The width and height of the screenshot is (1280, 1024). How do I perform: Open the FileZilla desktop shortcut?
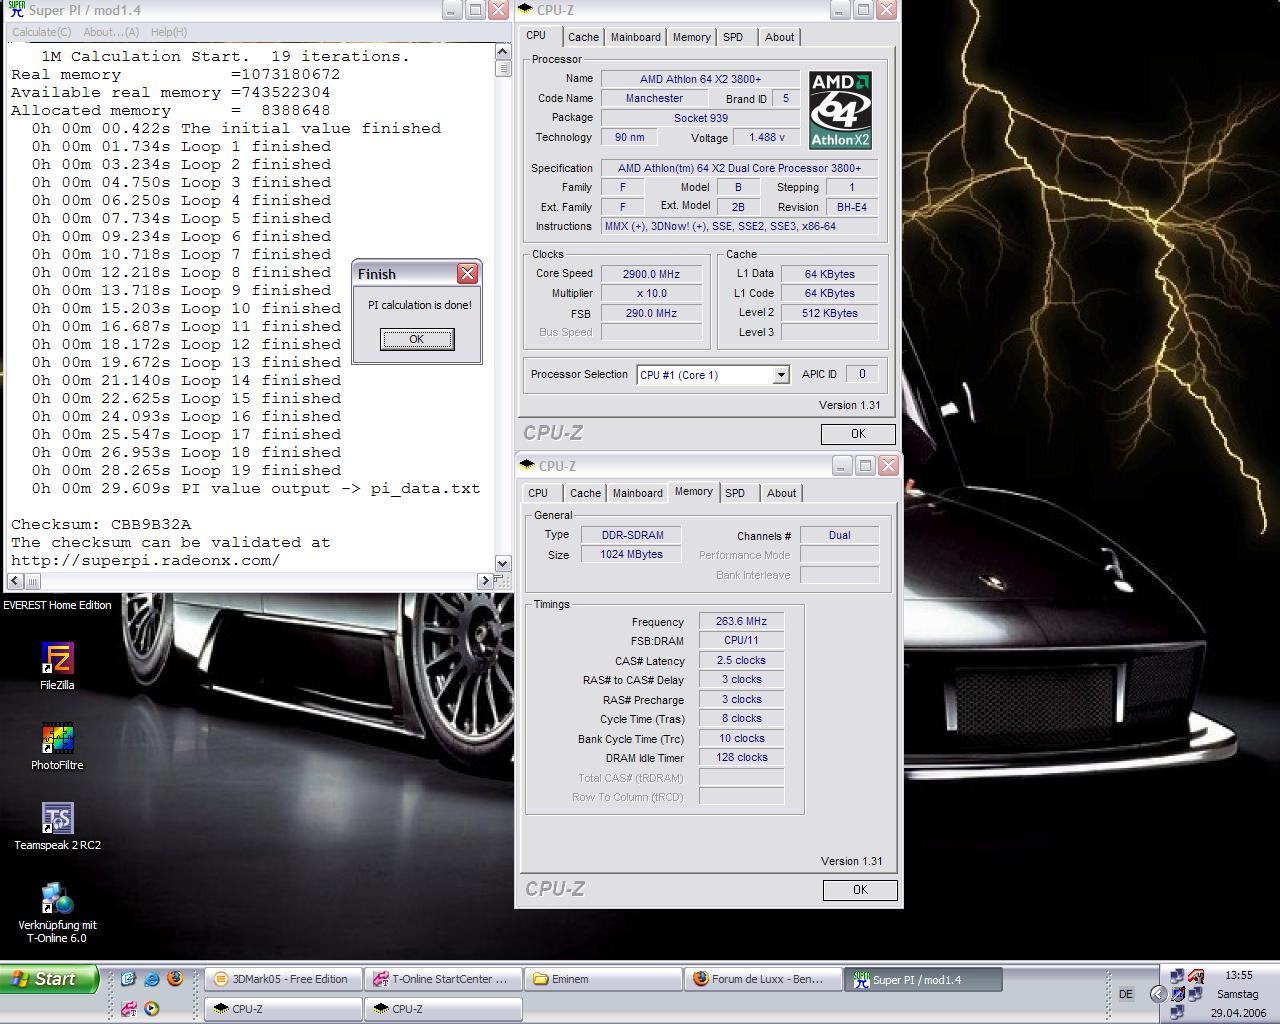pyautogui.click(x=57, y=667)
